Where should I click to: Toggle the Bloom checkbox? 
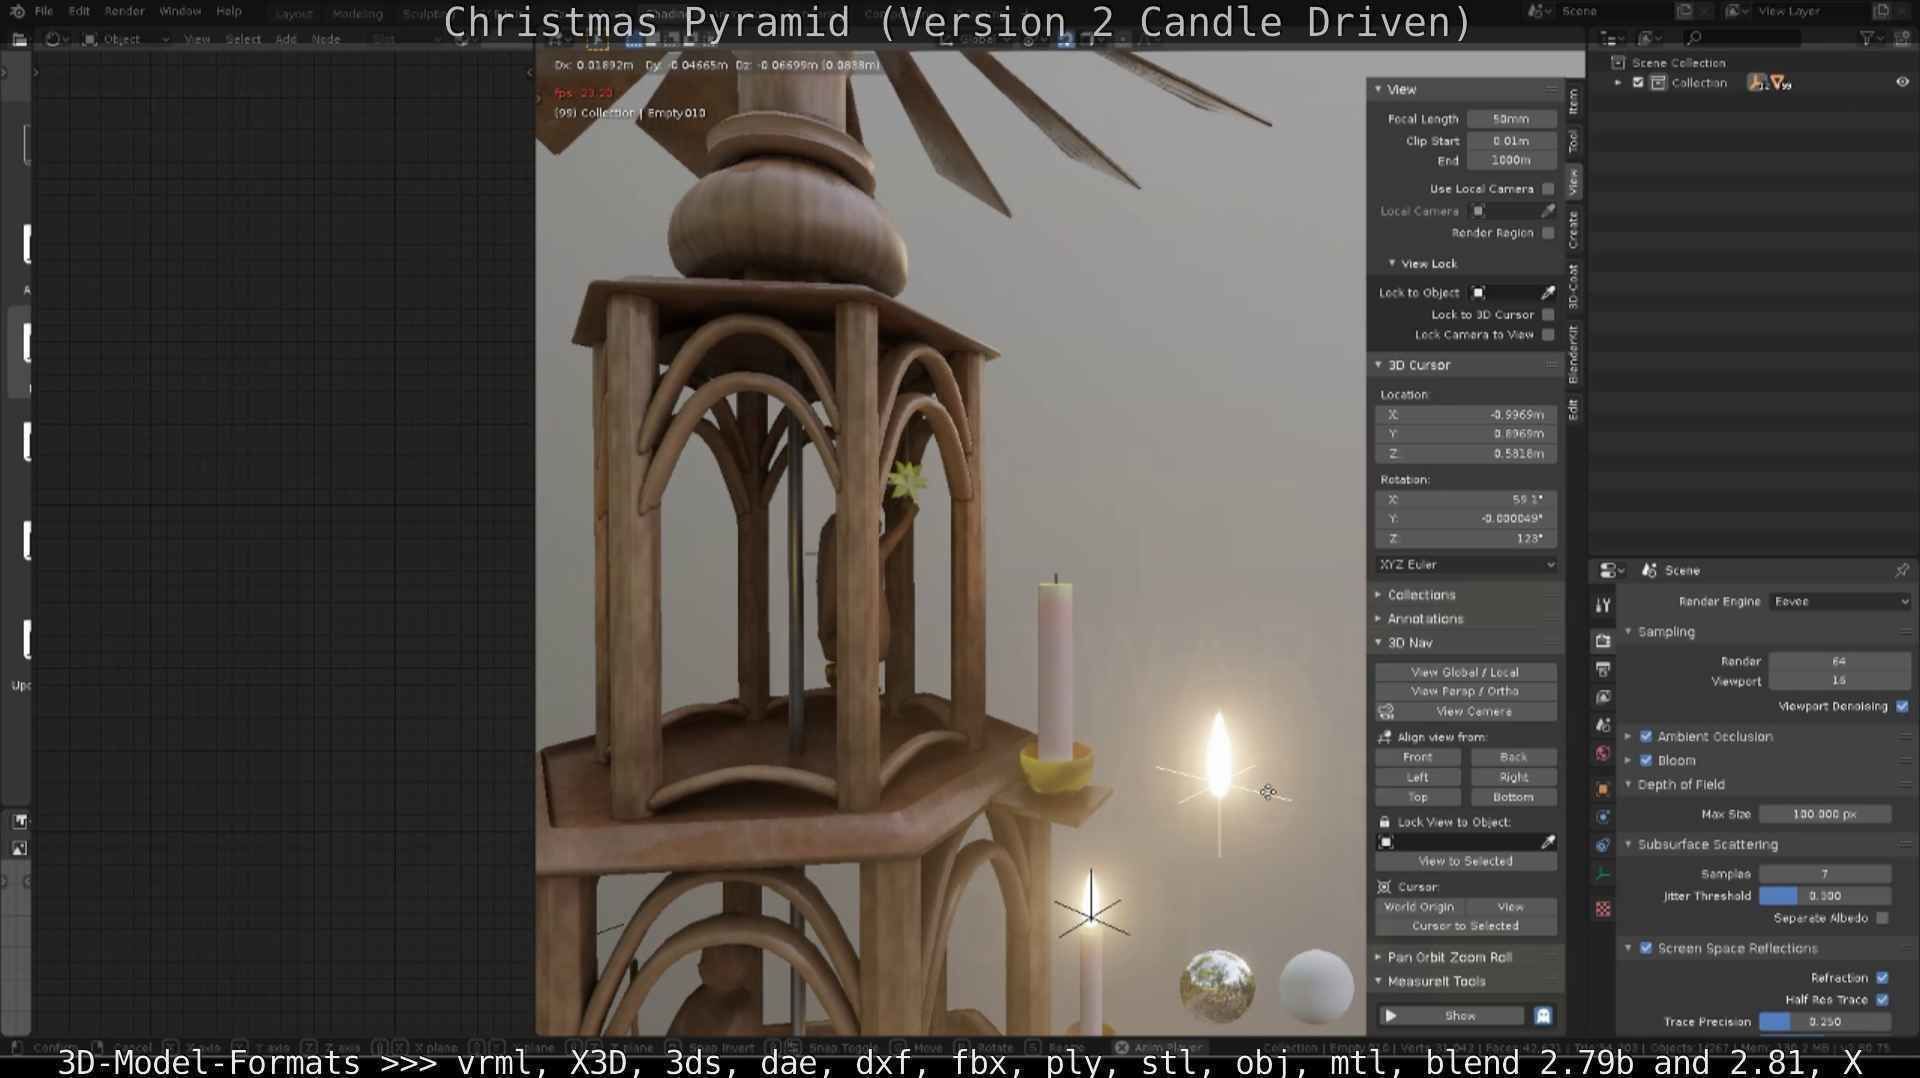(x=1646, y=761)
